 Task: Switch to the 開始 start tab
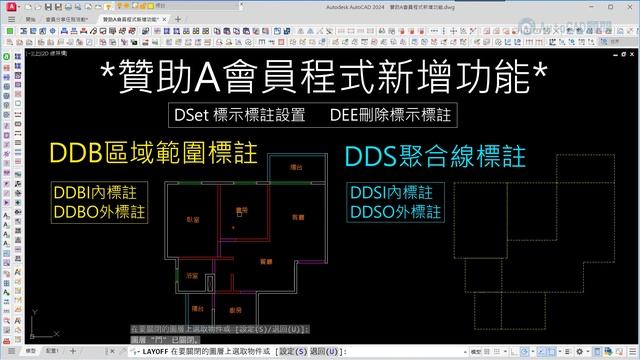coord(31,19)
